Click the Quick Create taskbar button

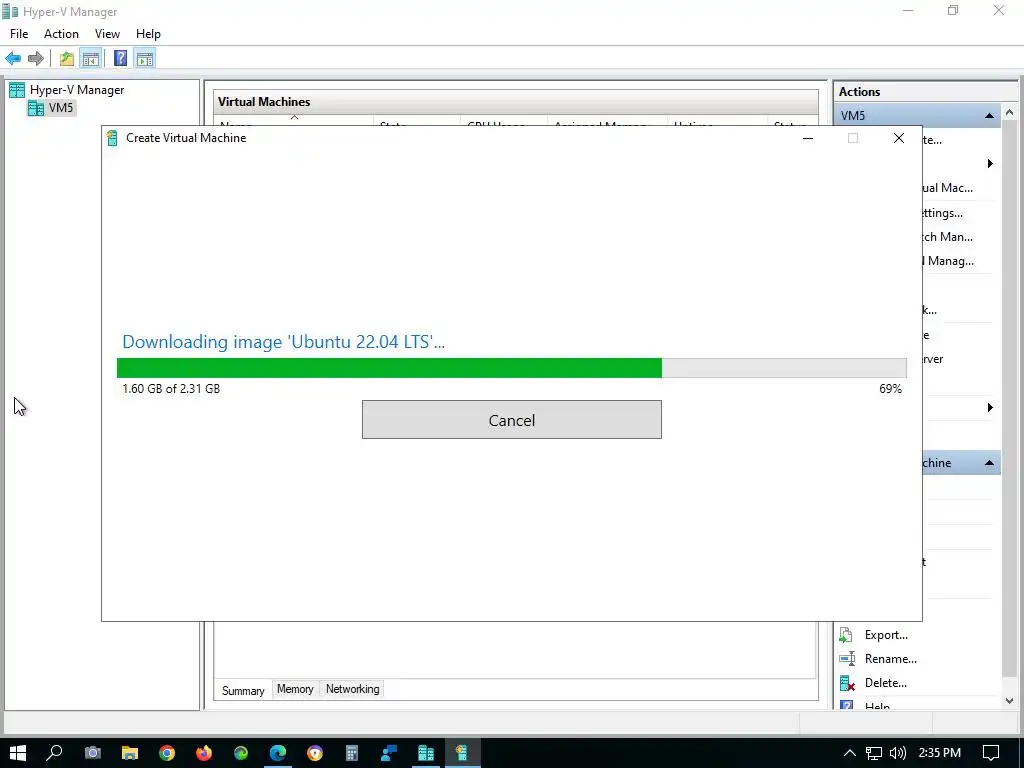tap(462, 753)
